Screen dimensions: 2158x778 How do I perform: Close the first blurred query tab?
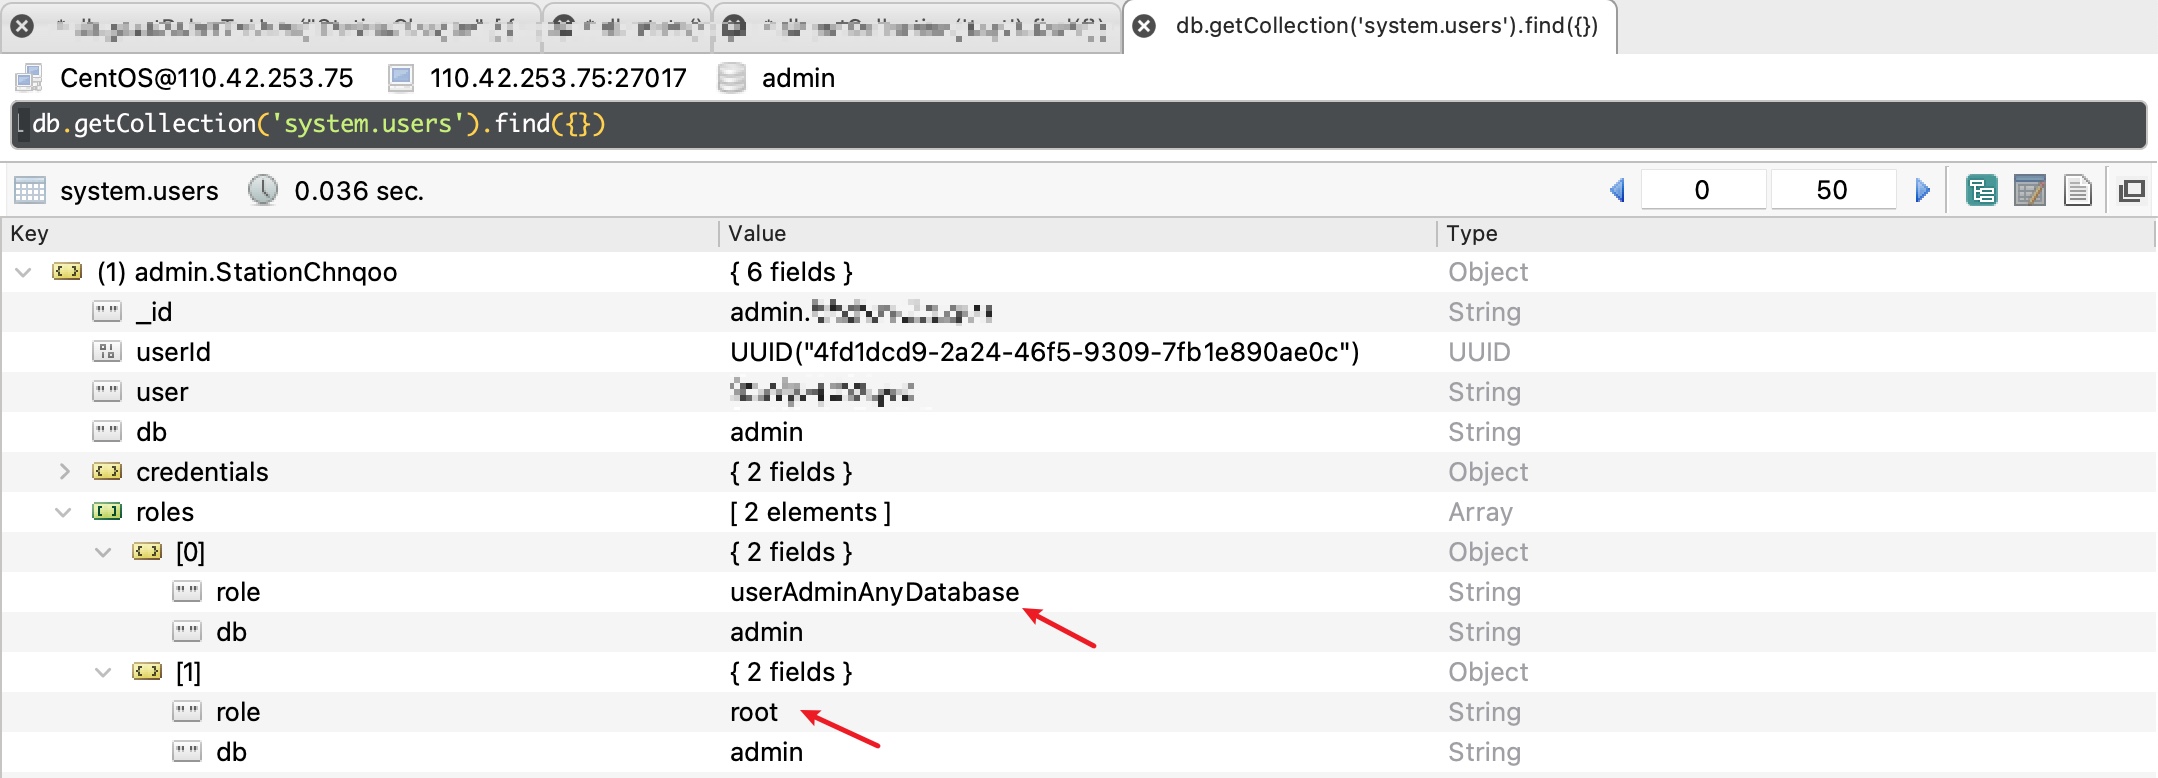pyautogui.click(x=22, y=26)
